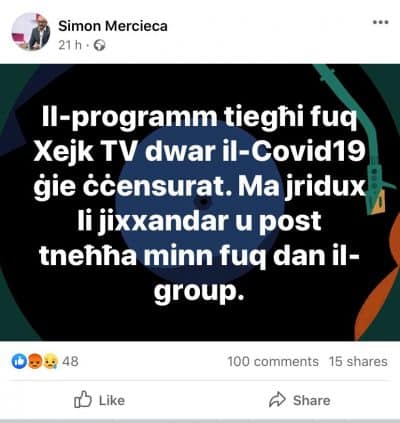Click the public globe privacy icon
The width and height of the screenshot is (400, 423).
(99, 45)
